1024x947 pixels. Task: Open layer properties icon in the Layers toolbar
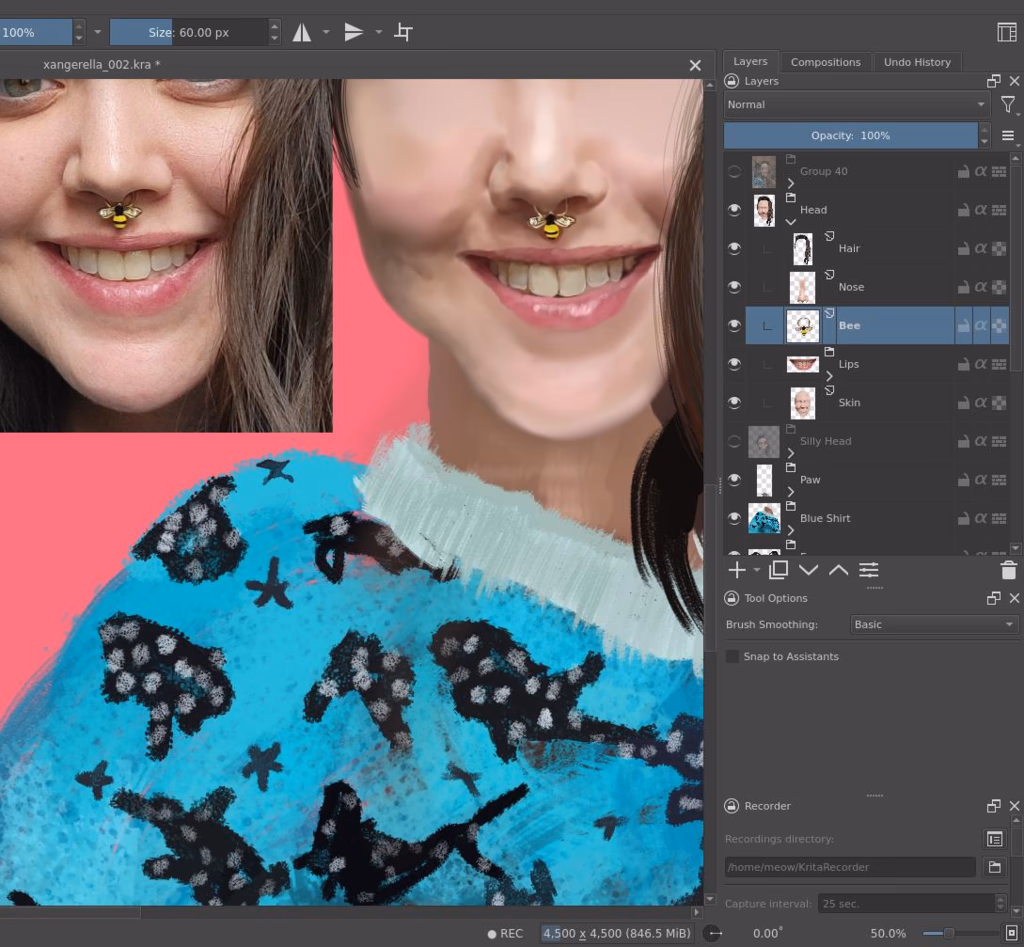[x=869, y=570]
